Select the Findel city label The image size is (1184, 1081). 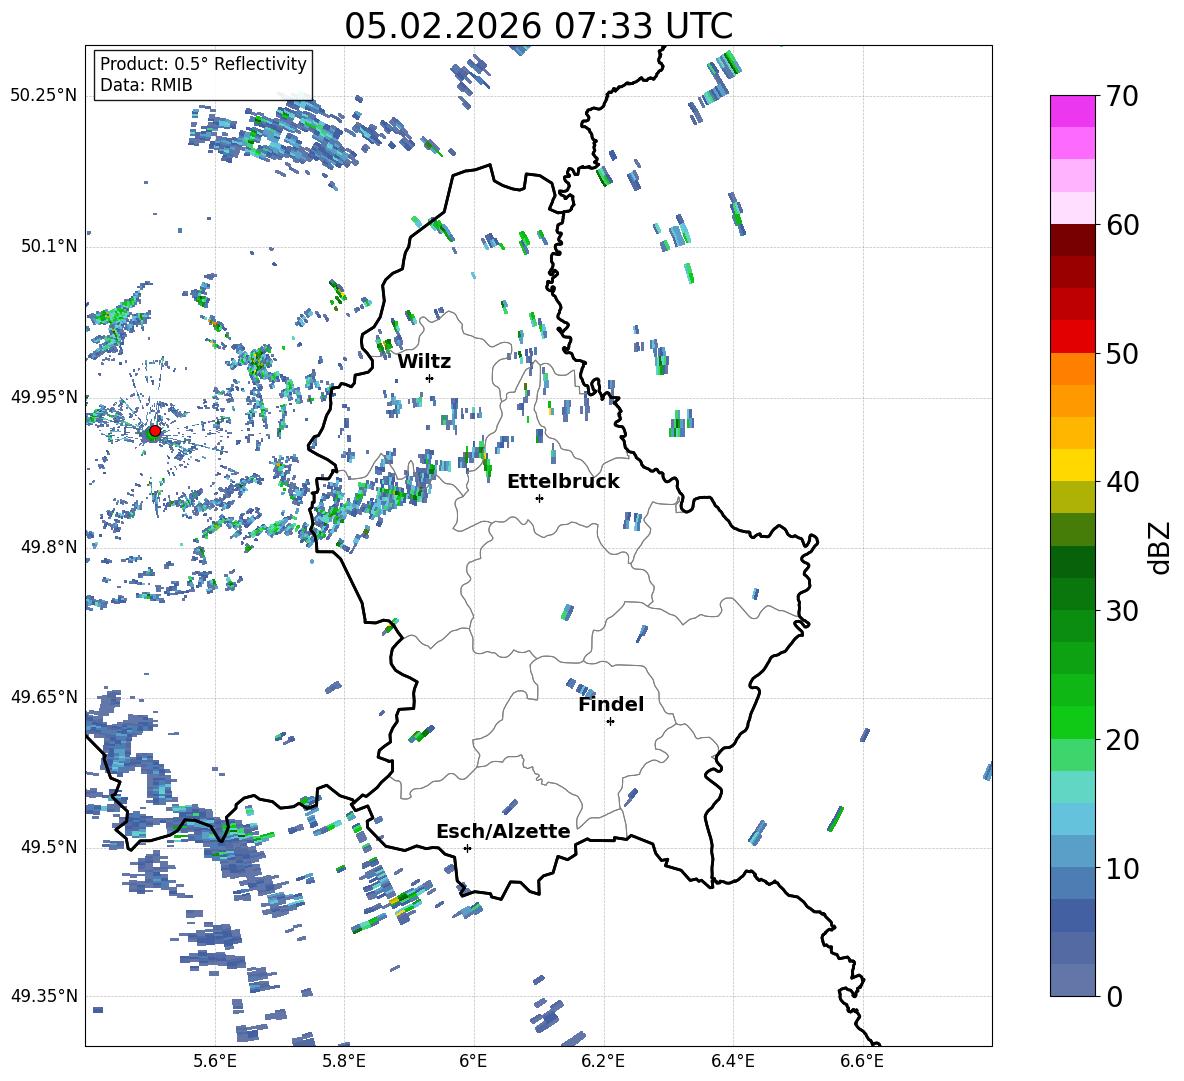pyautogui.click(x=610, y=704)
